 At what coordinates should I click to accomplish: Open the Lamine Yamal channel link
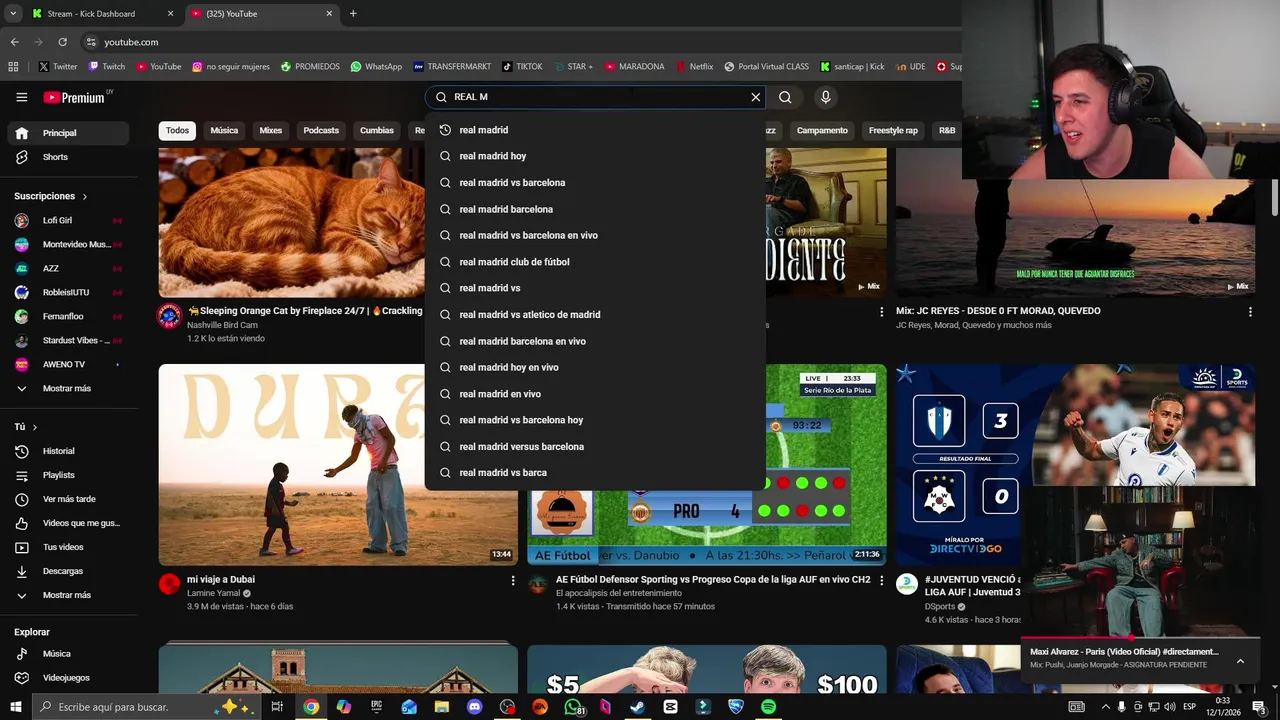(x=213, y=593)
